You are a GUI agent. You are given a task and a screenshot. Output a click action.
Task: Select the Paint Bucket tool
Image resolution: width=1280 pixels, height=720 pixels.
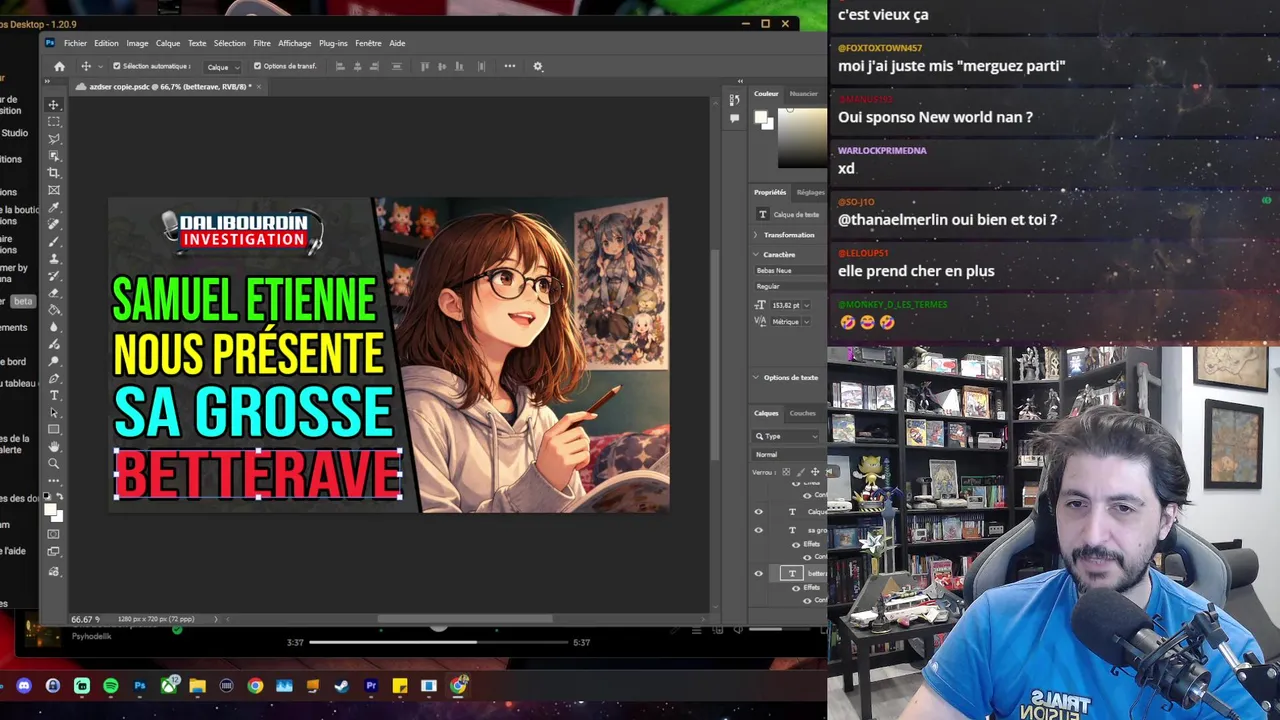54,309
